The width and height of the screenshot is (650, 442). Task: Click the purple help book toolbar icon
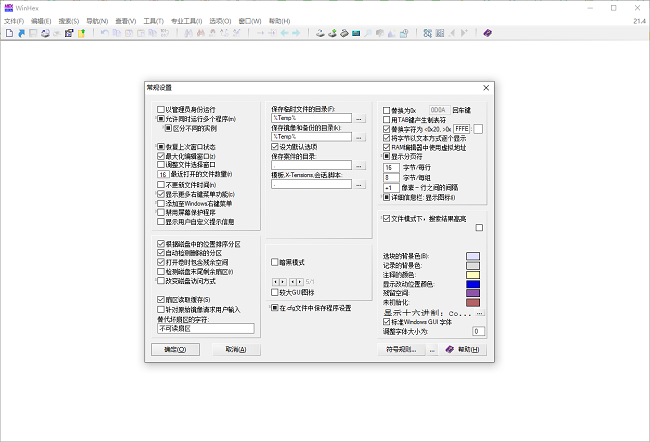point(487,33)
